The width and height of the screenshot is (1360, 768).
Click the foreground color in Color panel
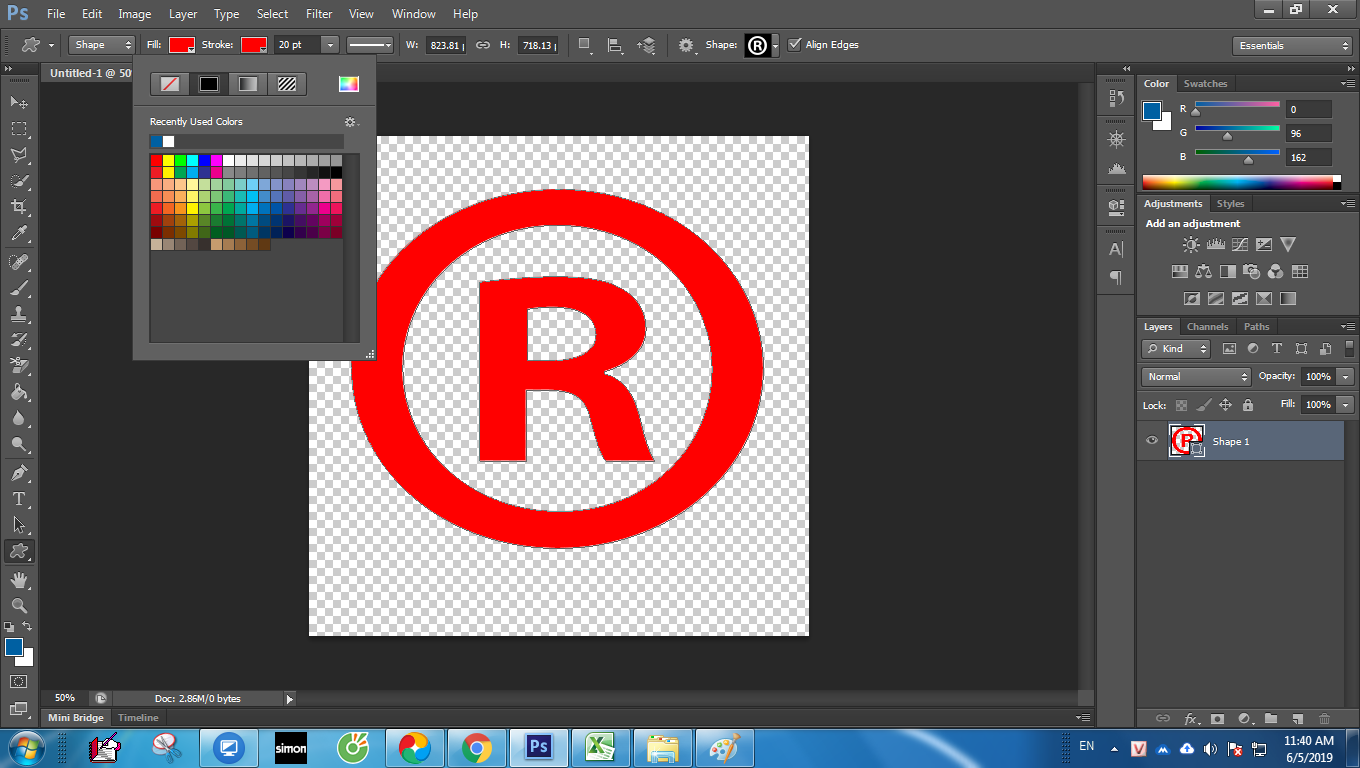[x=1152, y=110]
